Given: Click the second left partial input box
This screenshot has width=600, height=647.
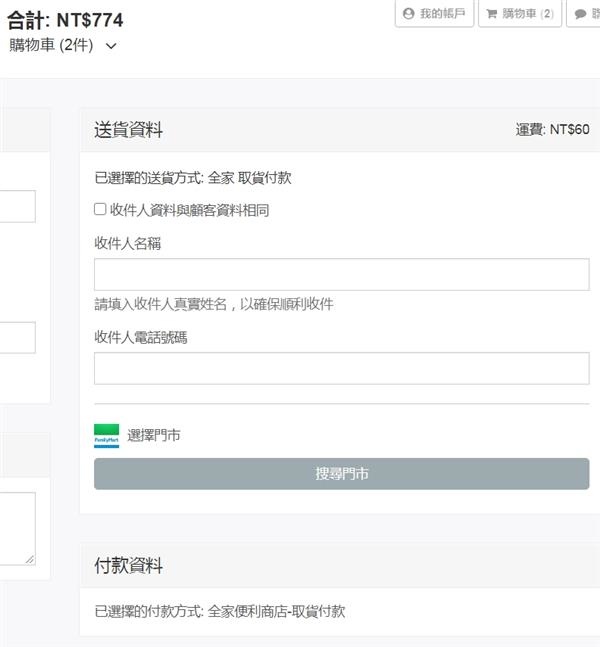Looking at the screenshot, I should click(17, 338).
